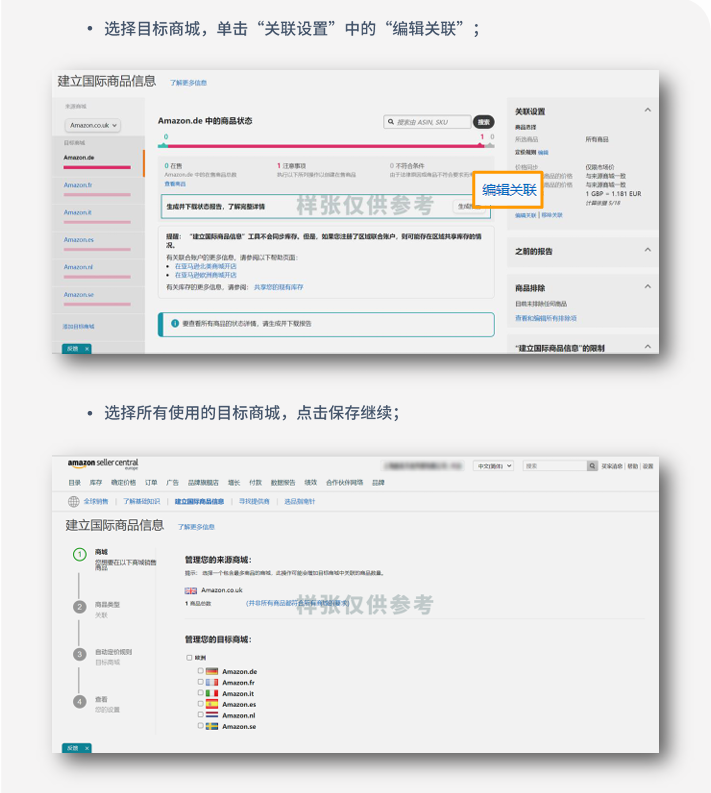Check the Amazon.nl target marketplace checkbox
The height and width of the screenshot is (793, 711).
pyautogui.click(x=200, y=714)
